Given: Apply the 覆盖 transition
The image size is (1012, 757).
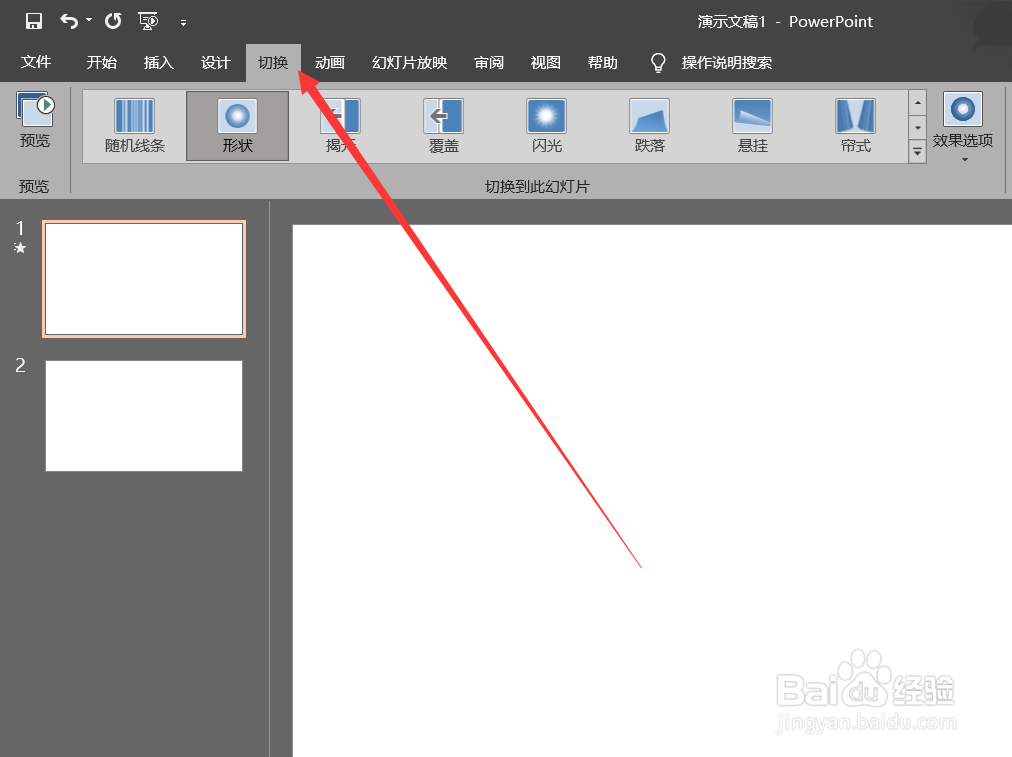Looking at the screenshot, I should (x=443, y=126).
